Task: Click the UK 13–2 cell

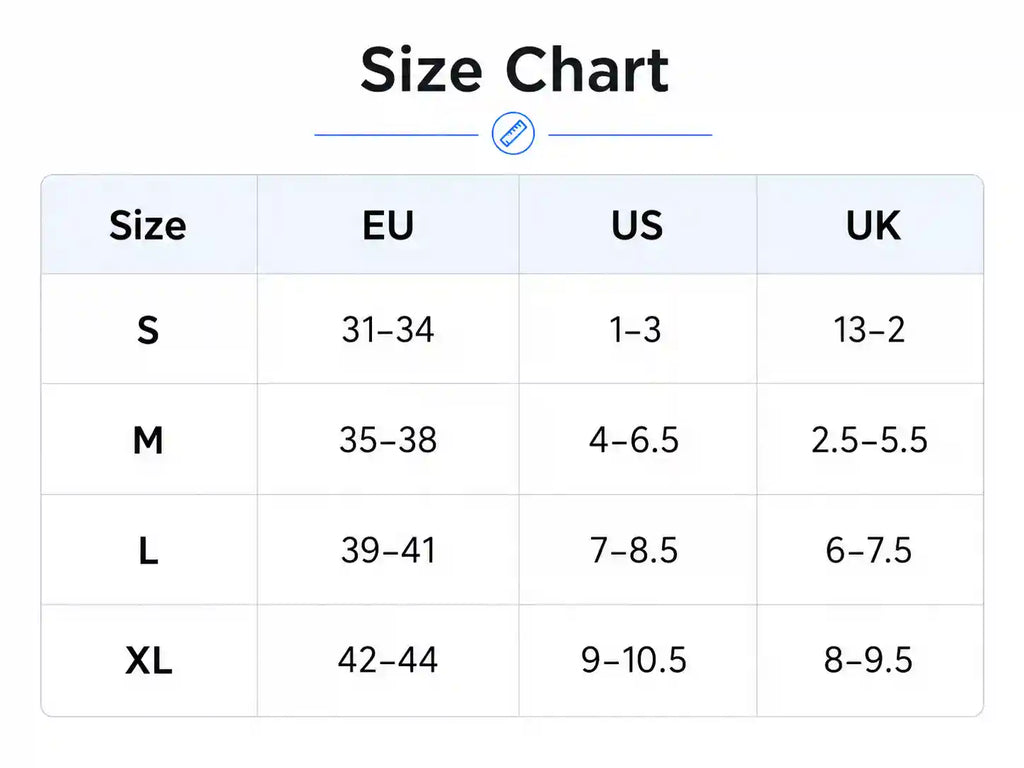Action: pyautogui.click(x=869, y=329)
